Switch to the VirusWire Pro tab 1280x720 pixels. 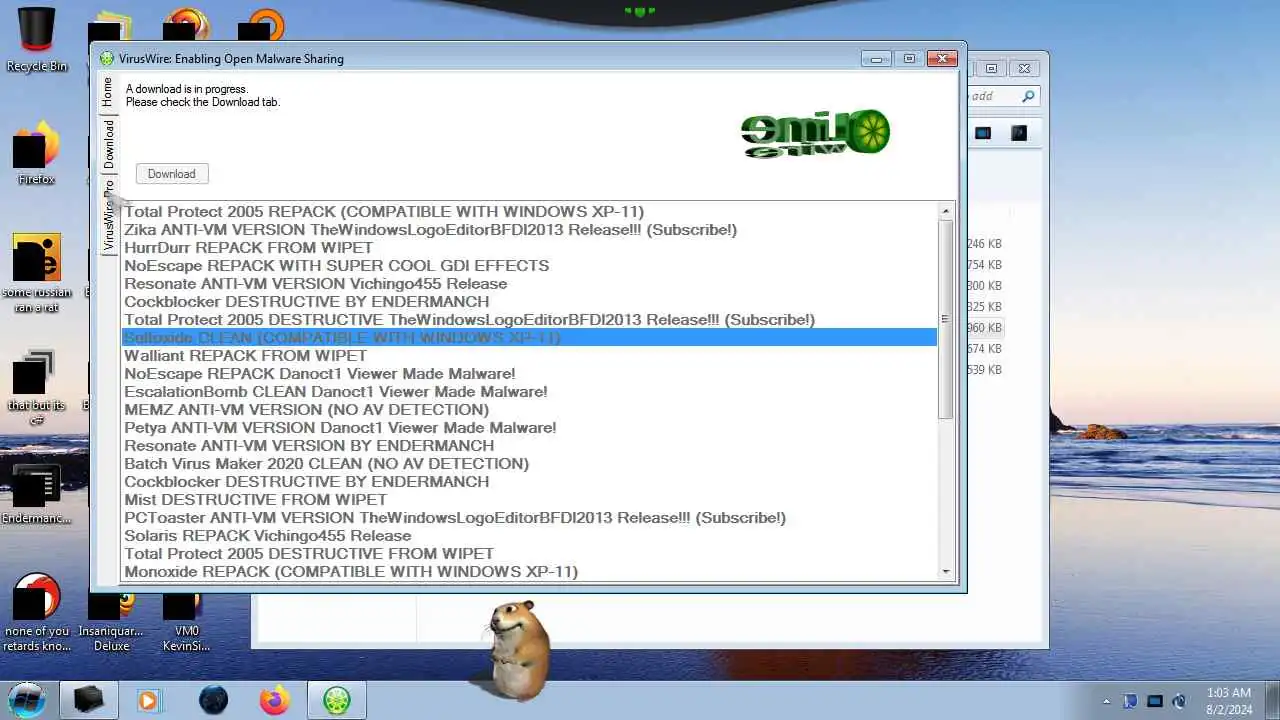108,215
